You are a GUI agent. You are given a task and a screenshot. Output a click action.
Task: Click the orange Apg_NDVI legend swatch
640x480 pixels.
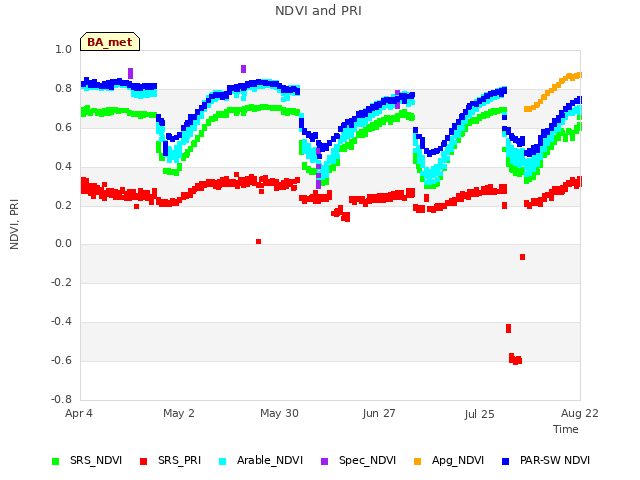click(417, 461)
